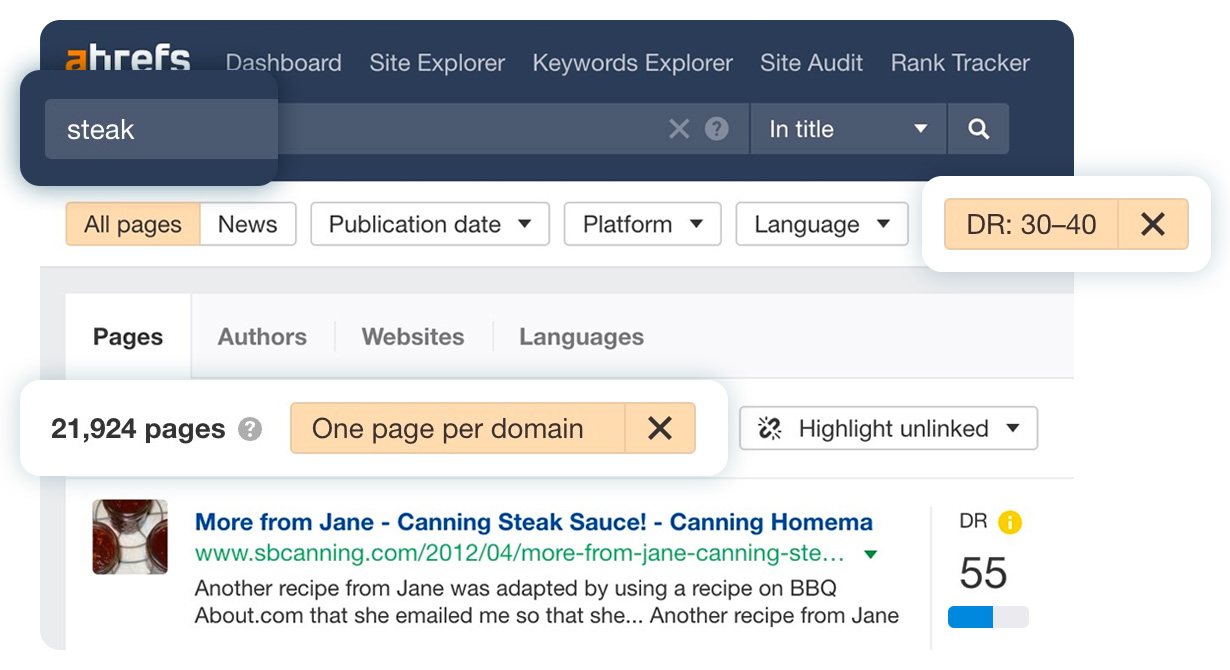Open Keywords Explorer from the navigation

click(x=631, y=62)
